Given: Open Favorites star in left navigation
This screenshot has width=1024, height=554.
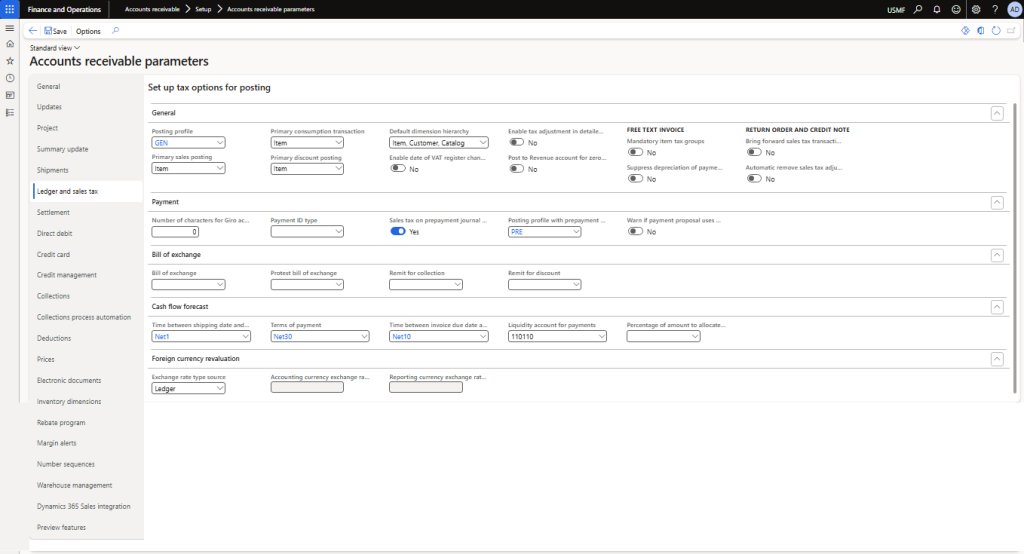Looking at the screenshot, I should 10,61.
